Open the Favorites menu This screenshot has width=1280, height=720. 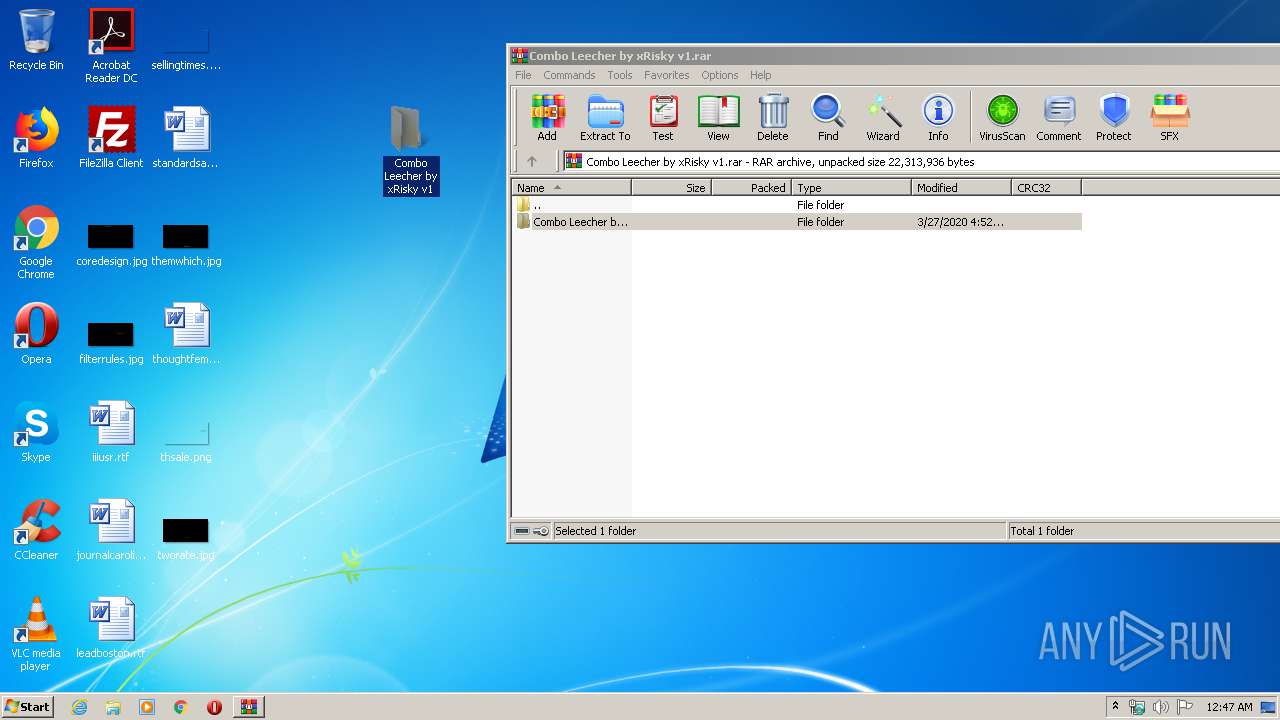[667, 75]
